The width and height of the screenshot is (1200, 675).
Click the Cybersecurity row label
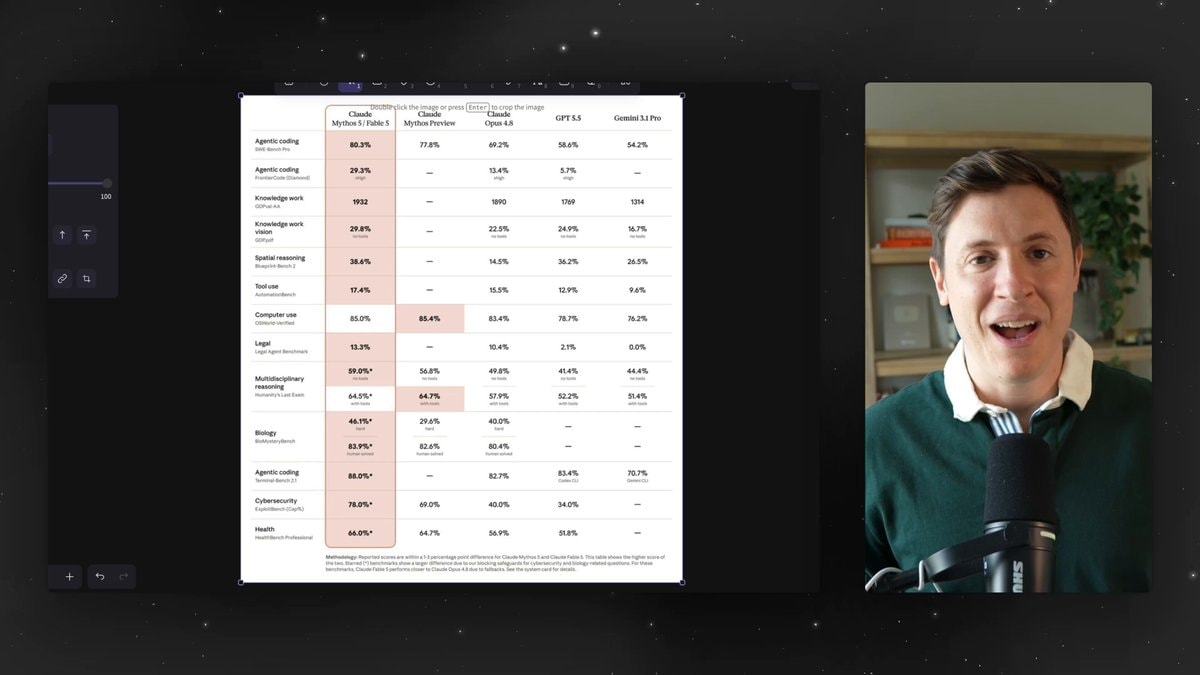(277, 504)
